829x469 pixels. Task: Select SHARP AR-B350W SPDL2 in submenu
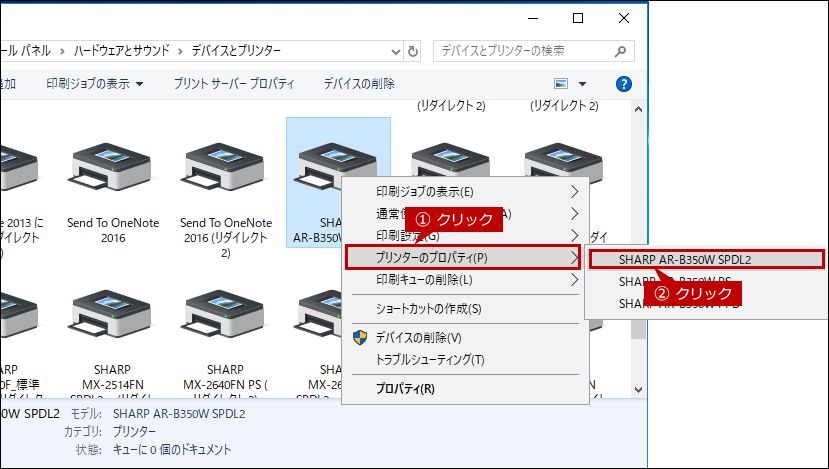point(706,260)
